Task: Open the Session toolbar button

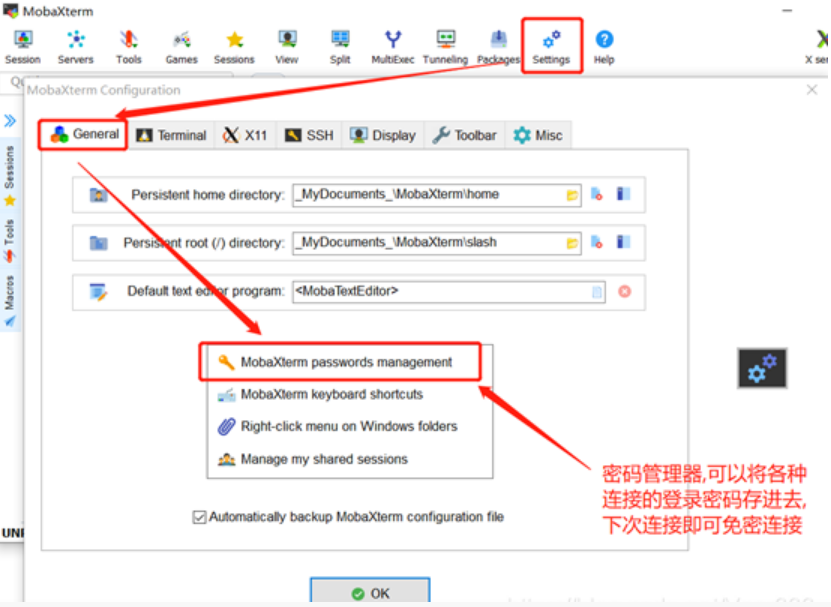Action: pyautogui.click(x=23, y=47)
